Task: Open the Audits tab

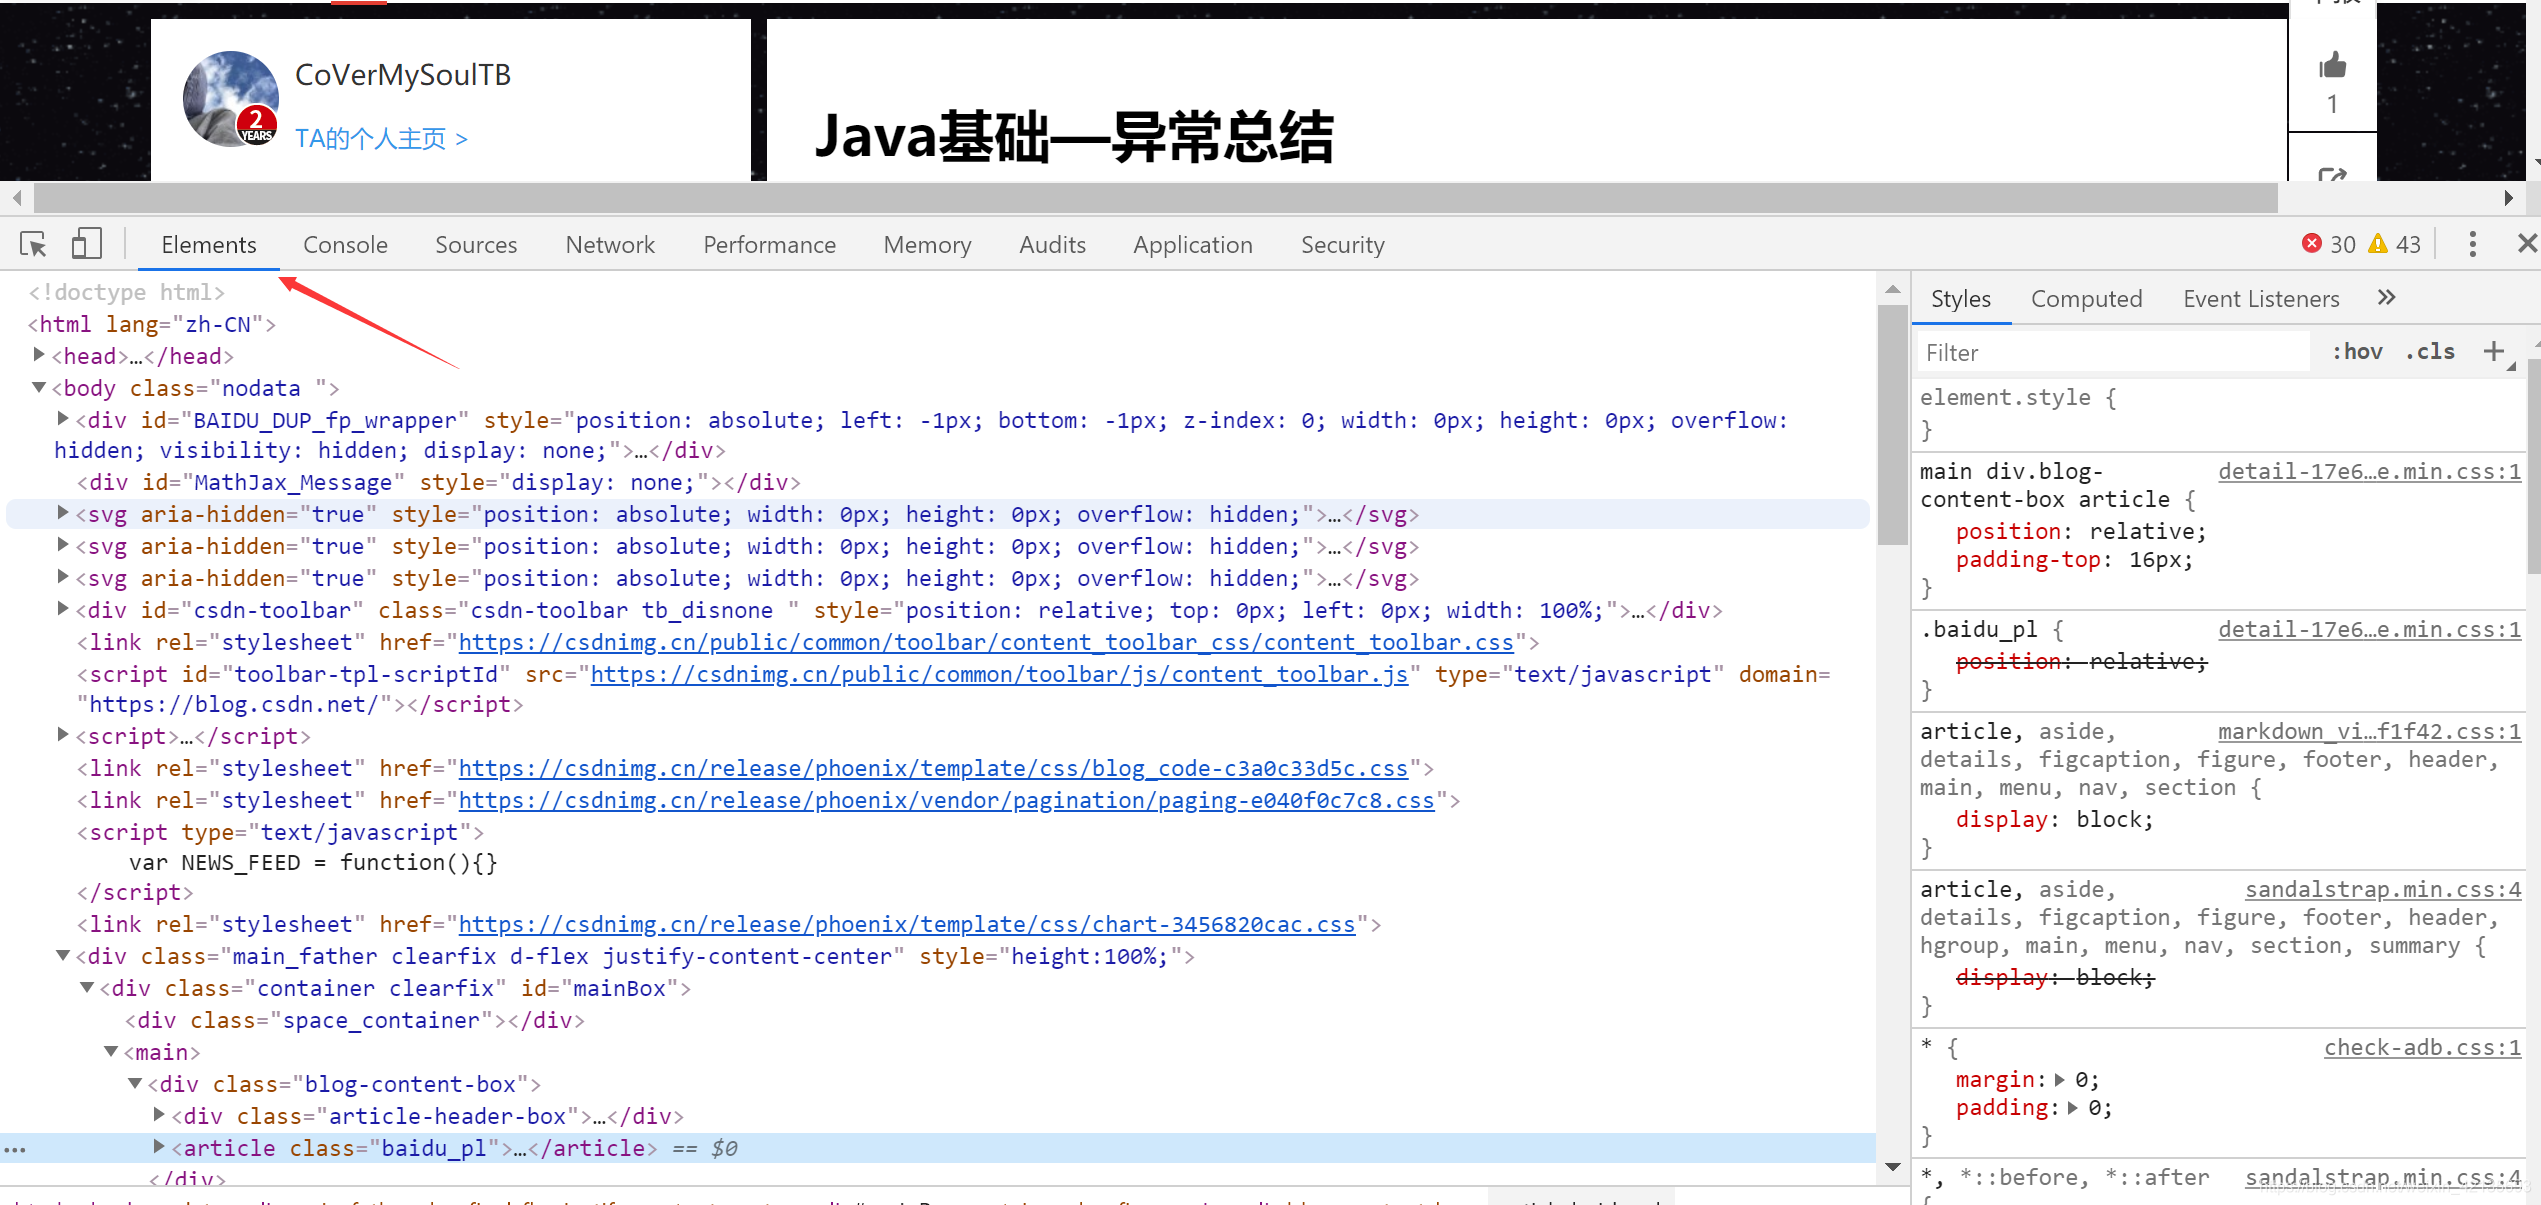Action: [x=1052, y=245]
